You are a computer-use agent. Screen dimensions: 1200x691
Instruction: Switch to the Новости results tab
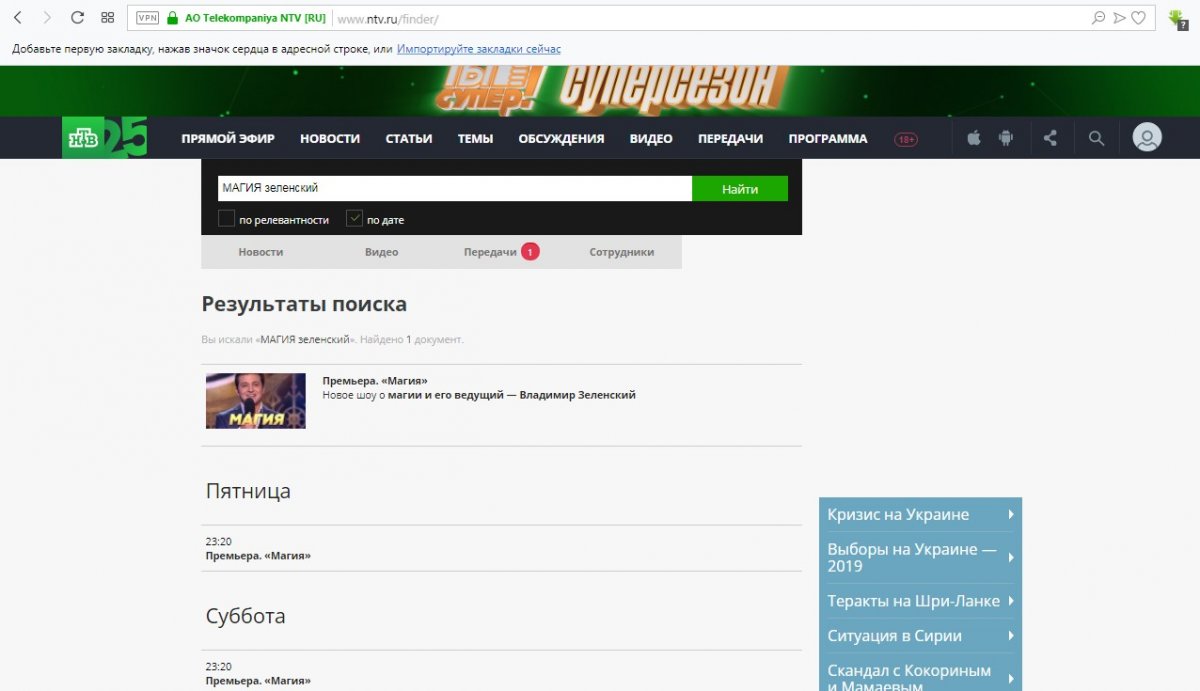click(261, 252)
